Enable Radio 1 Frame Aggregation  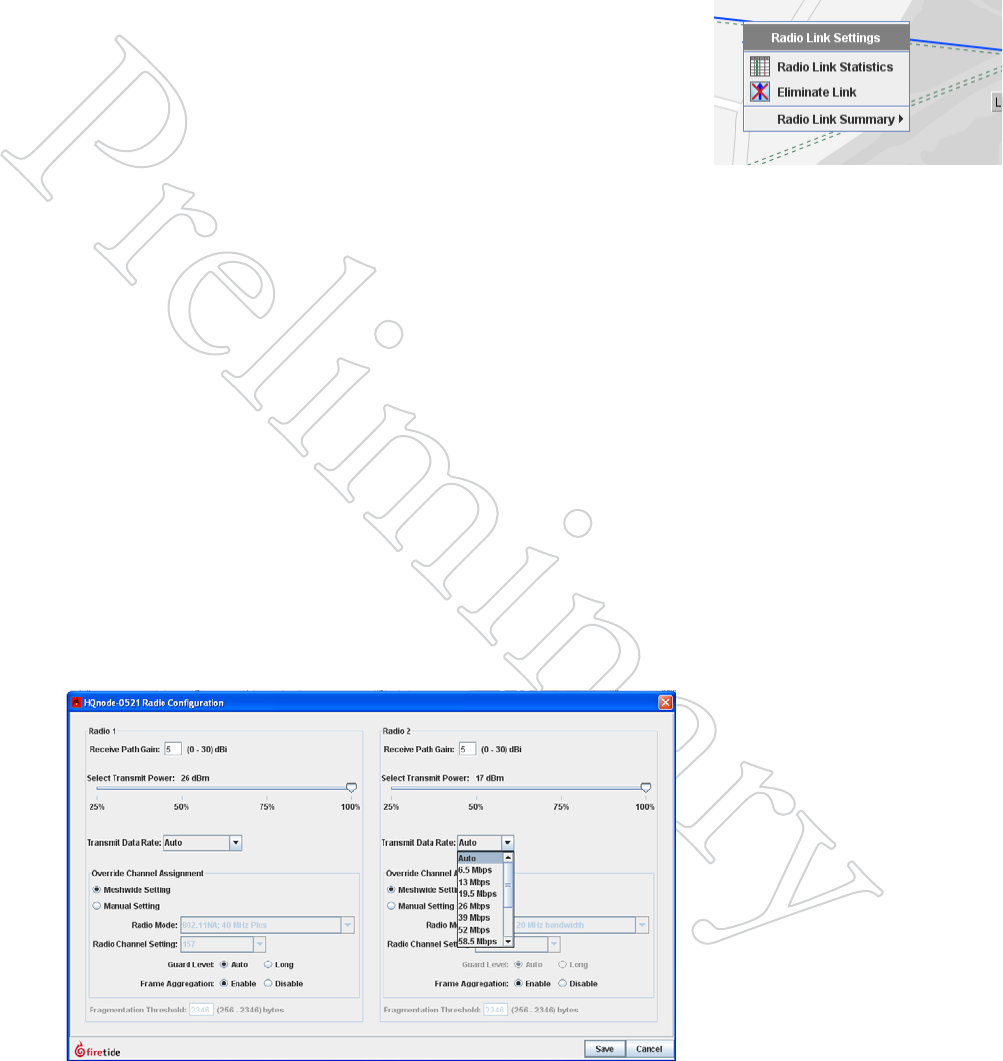224,984
